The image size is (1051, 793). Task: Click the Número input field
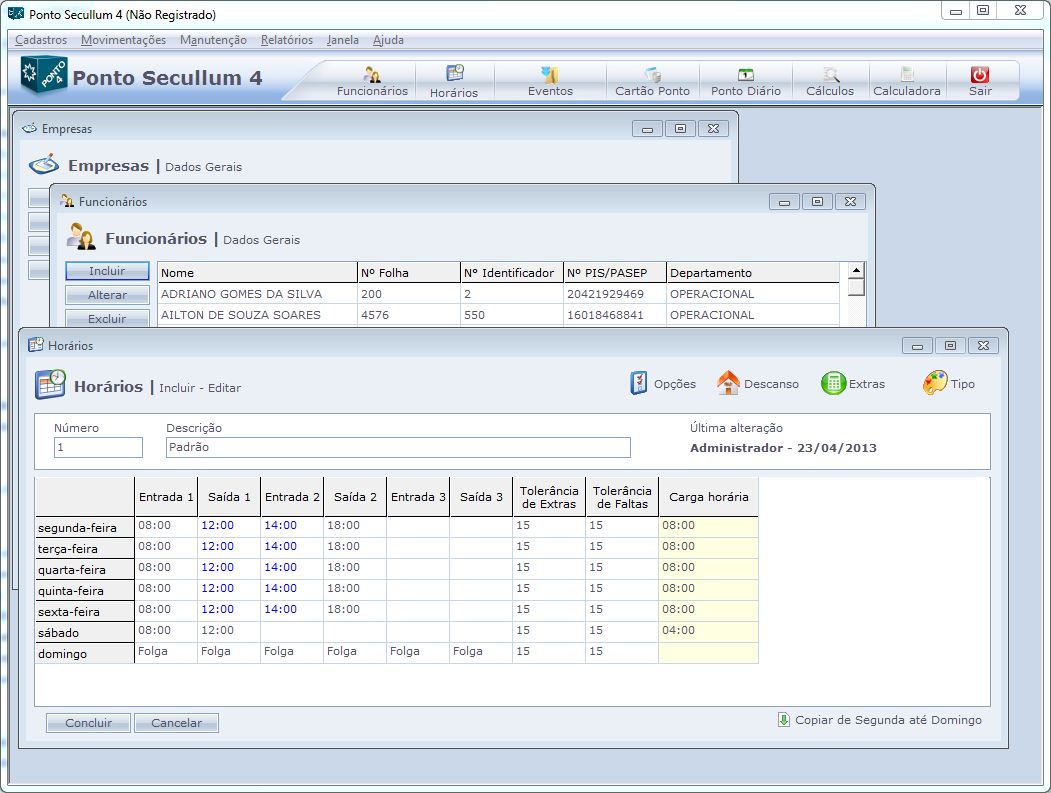point(99,447)
